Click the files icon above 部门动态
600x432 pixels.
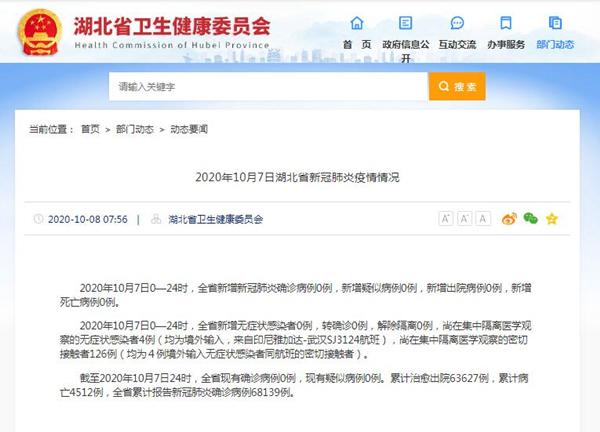click(555, 23)
